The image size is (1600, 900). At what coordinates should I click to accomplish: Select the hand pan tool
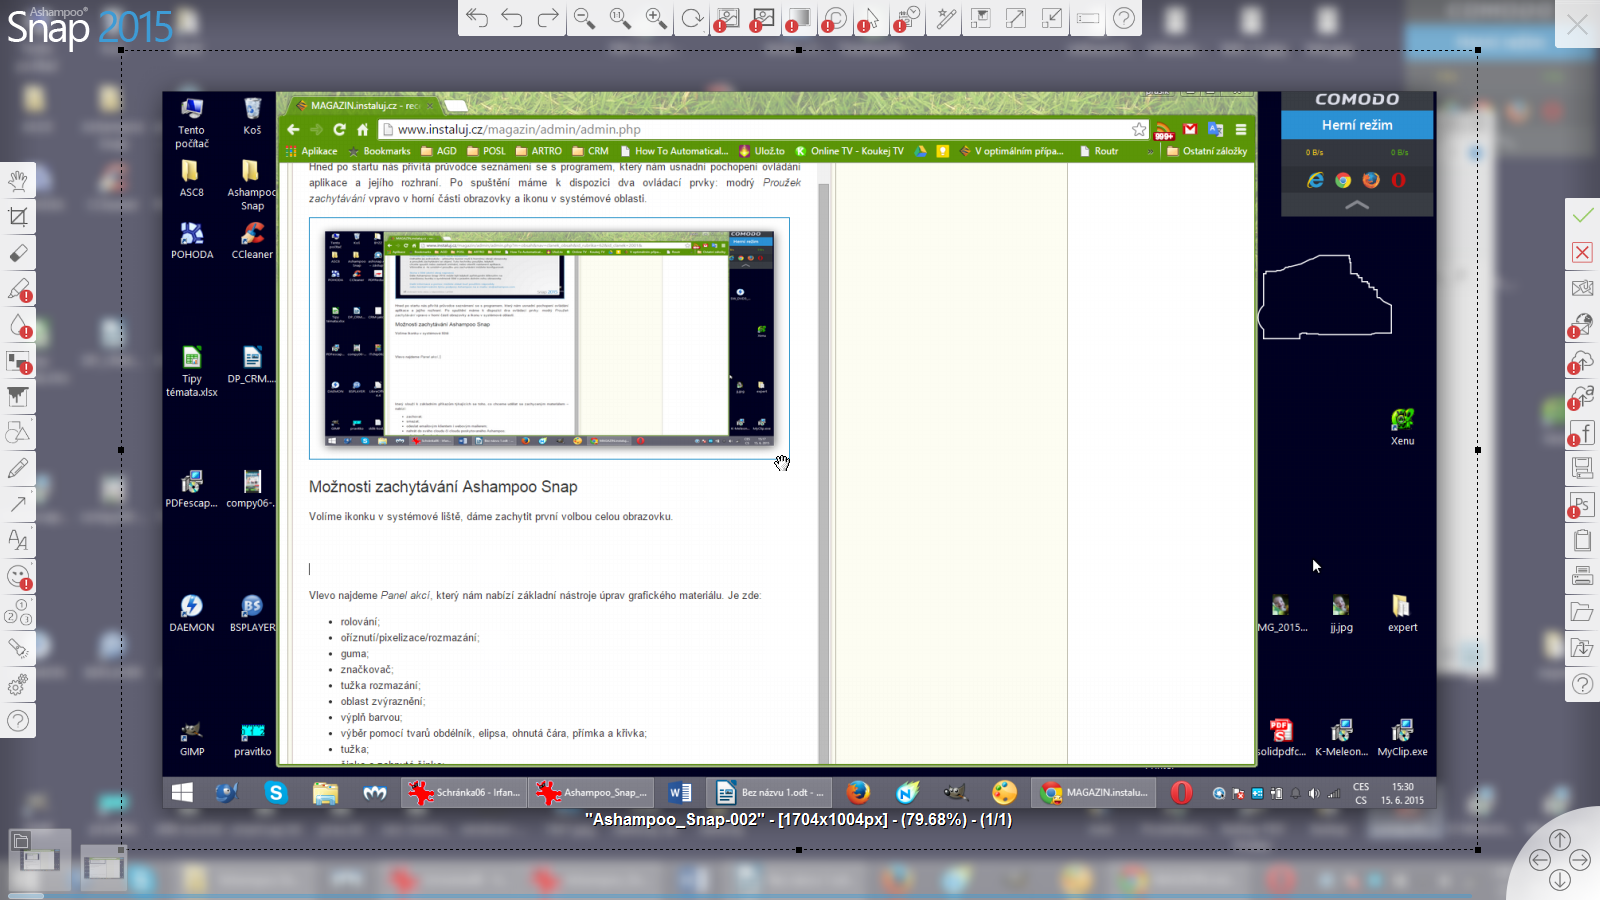pyautogui.click(x=18, y=181)
